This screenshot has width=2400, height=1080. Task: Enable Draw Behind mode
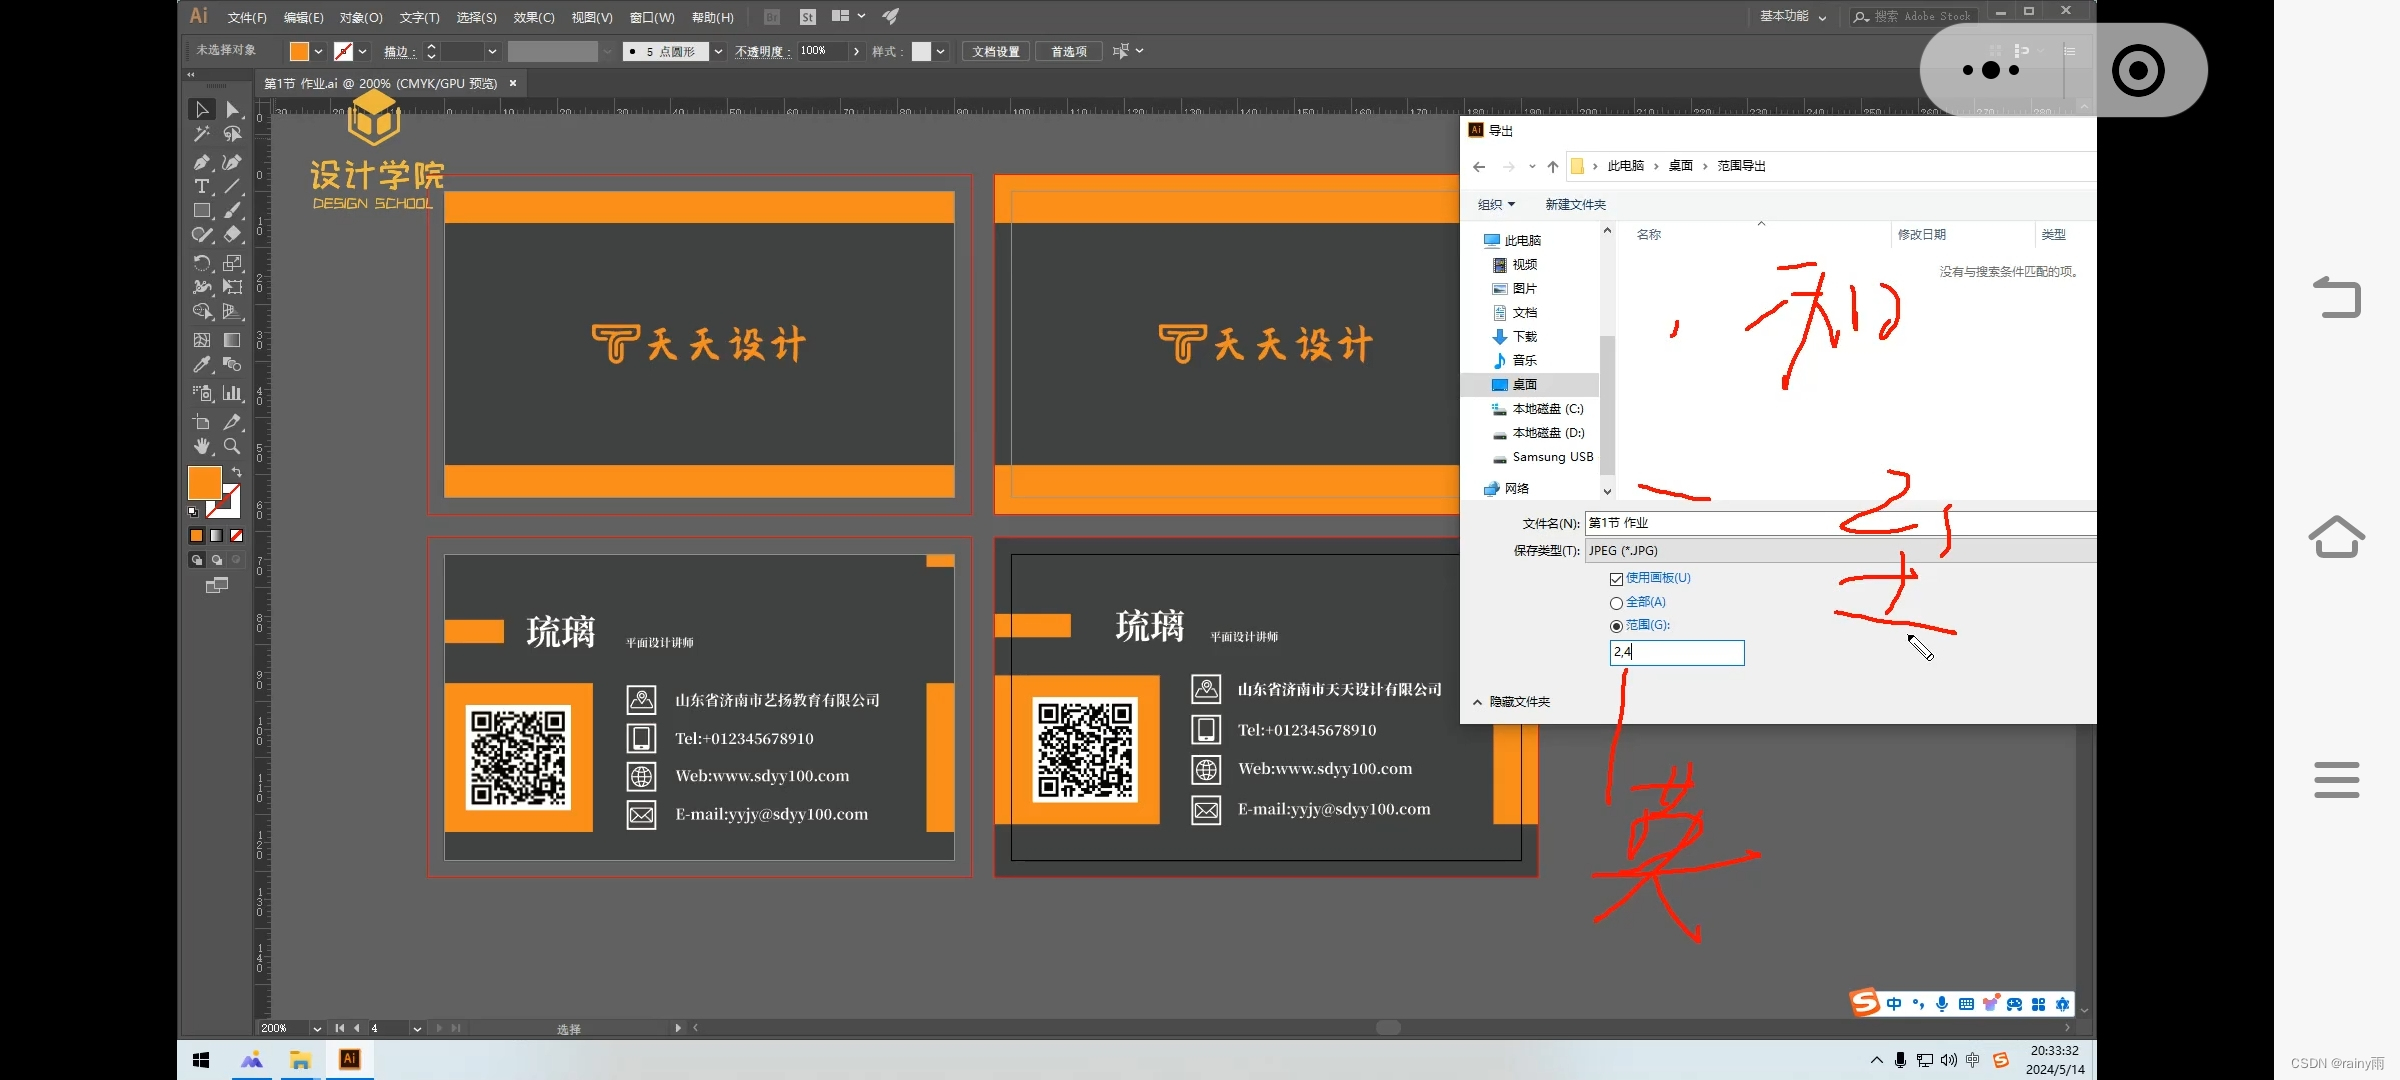(x=216, y=560)
